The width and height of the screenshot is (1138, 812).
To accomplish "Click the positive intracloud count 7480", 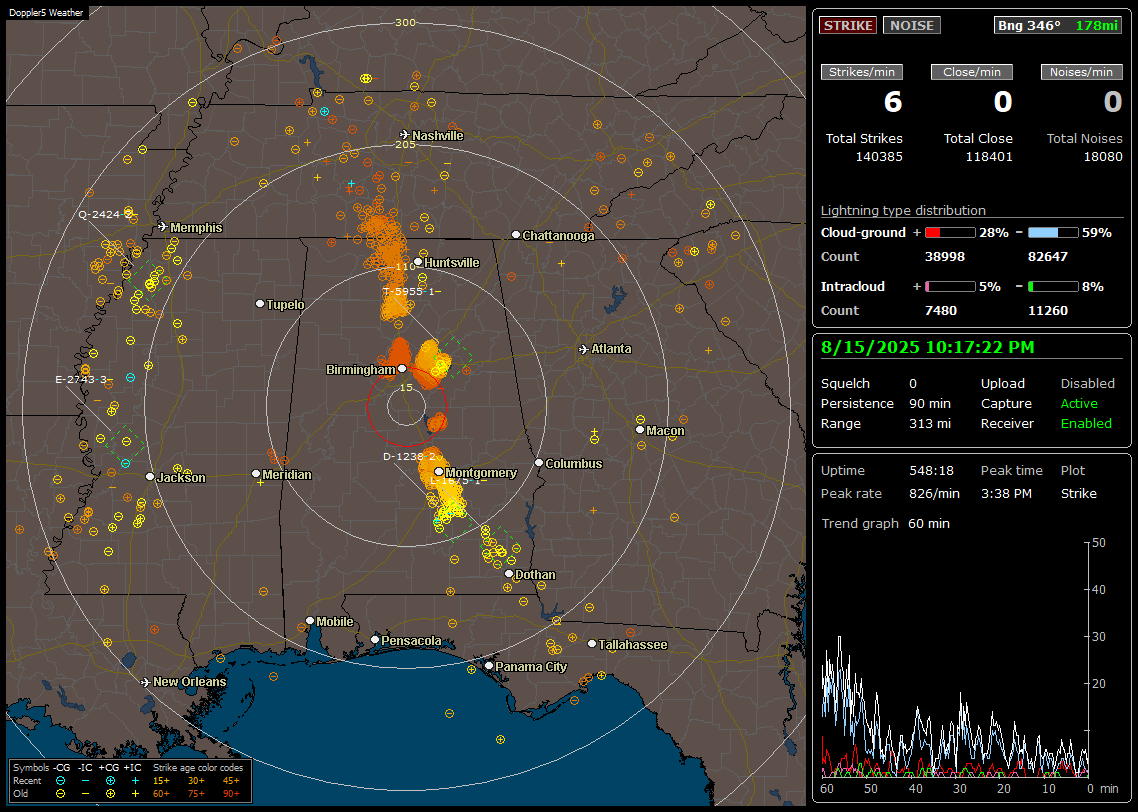I will (x=941, y=311).
